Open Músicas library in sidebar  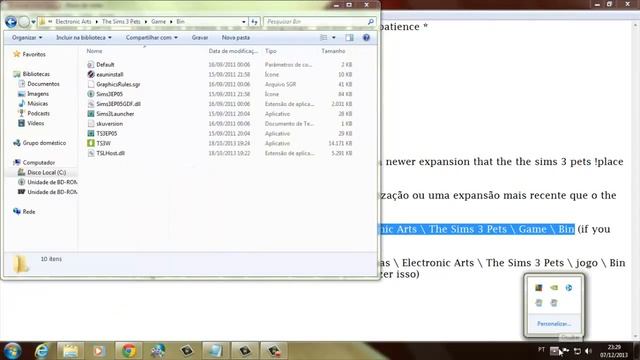[x=38, y=103]
